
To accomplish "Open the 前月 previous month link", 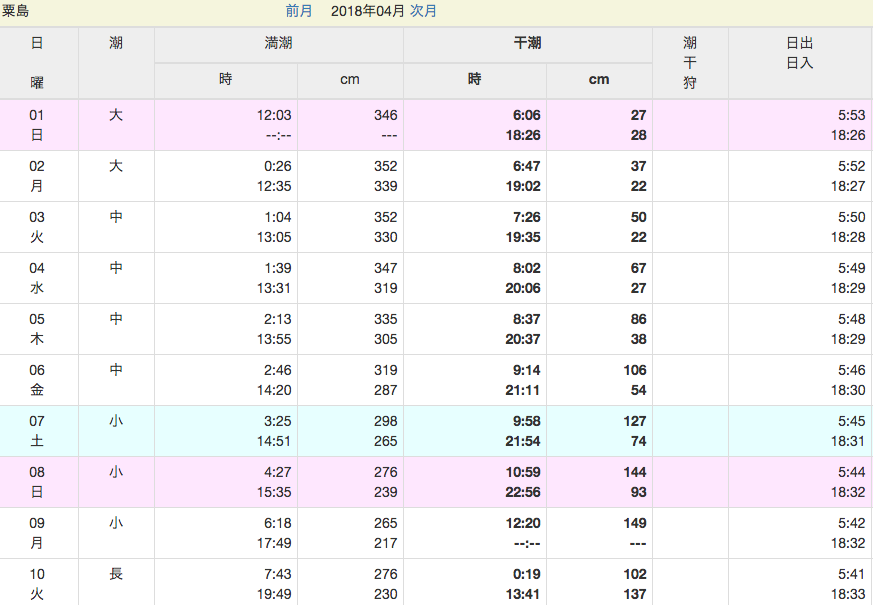I will [x=299, y=12].
